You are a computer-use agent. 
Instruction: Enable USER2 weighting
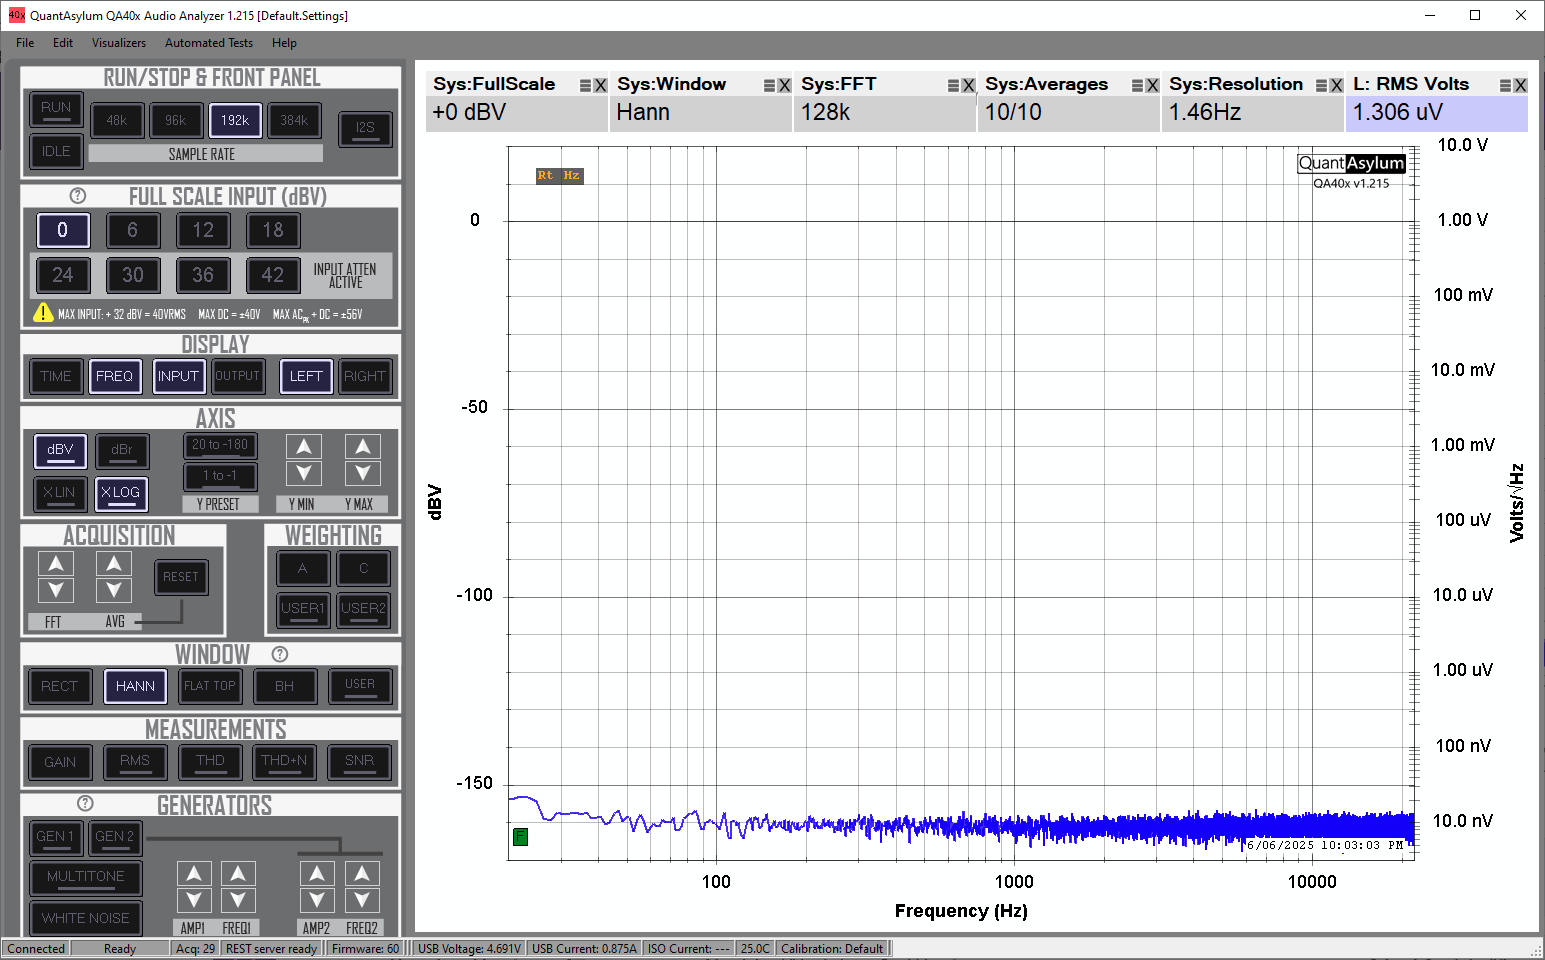pyautogui.click(x=363, y=609)
